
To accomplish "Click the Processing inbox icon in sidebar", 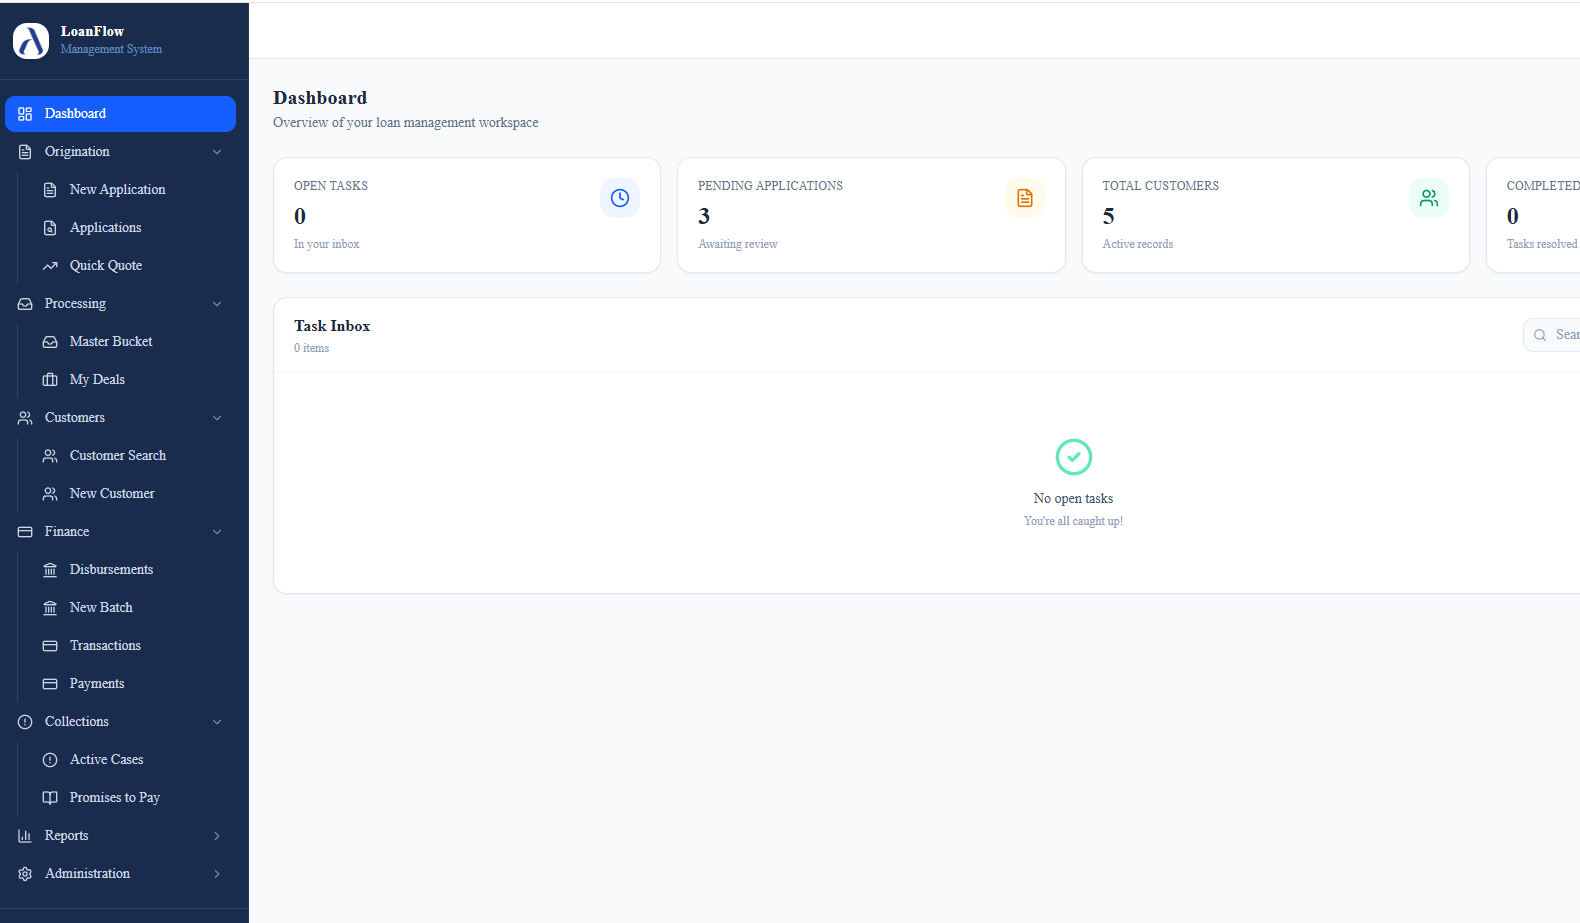I will [x=25, y=304].
